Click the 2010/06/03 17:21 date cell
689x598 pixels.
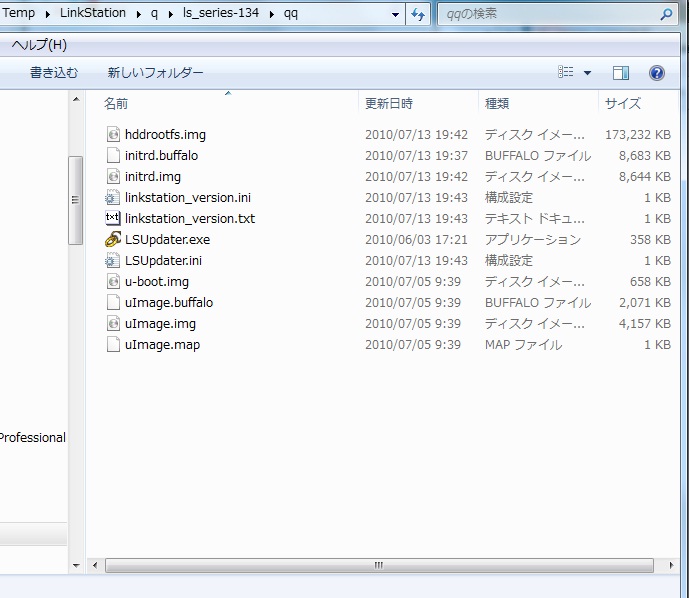tap(416, 239)
